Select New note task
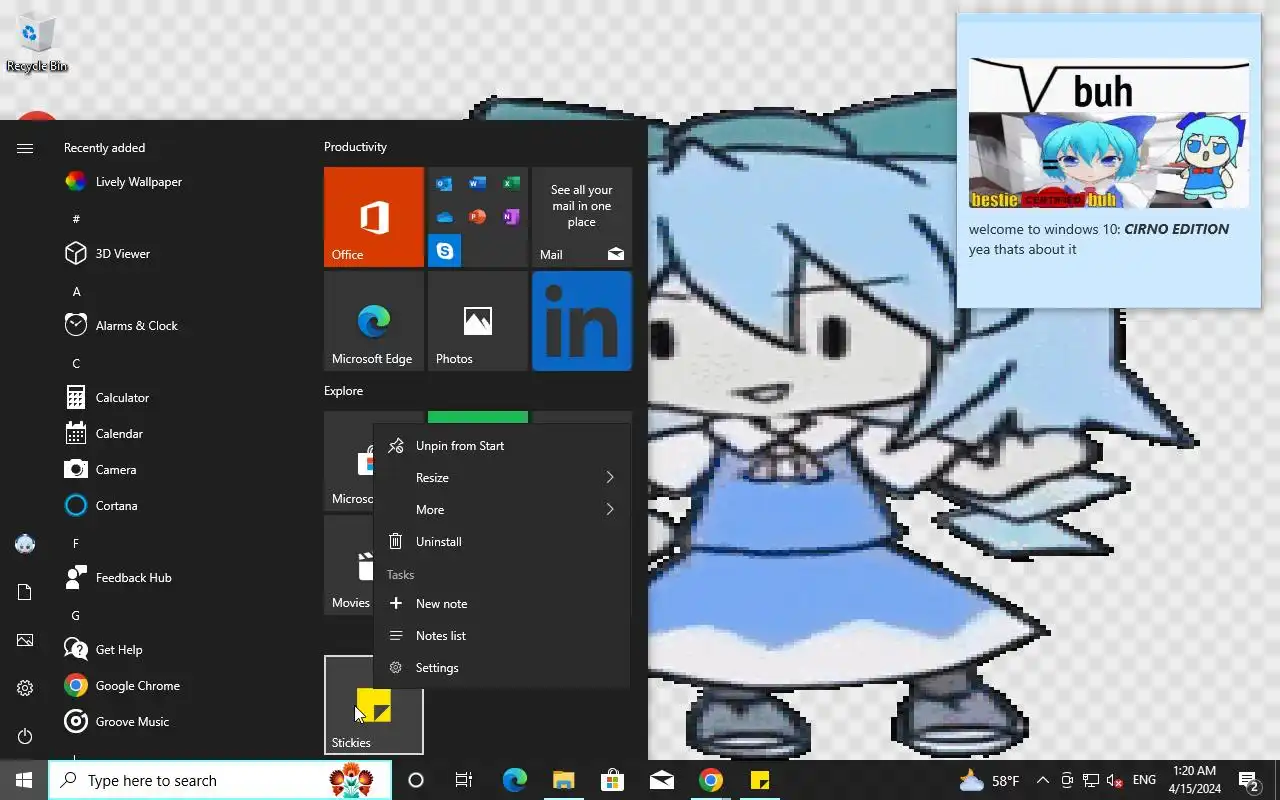 tap(502, 604)
